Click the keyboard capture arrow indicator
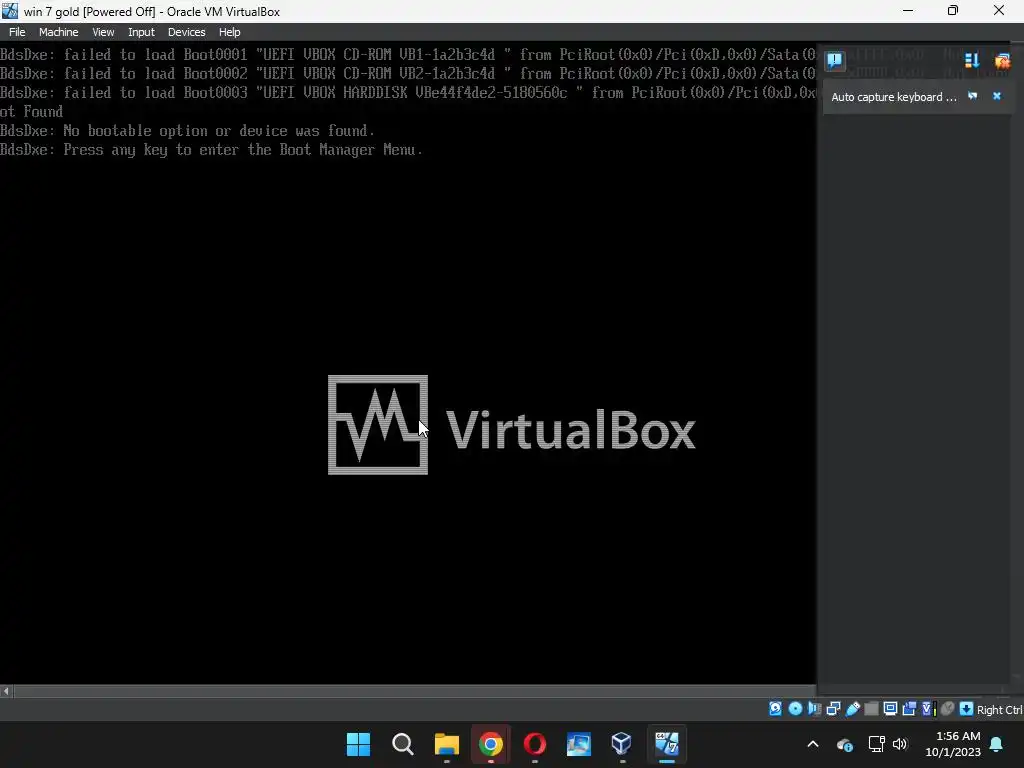The width and height of the screenshot is (1024, 768). point(967,709)
